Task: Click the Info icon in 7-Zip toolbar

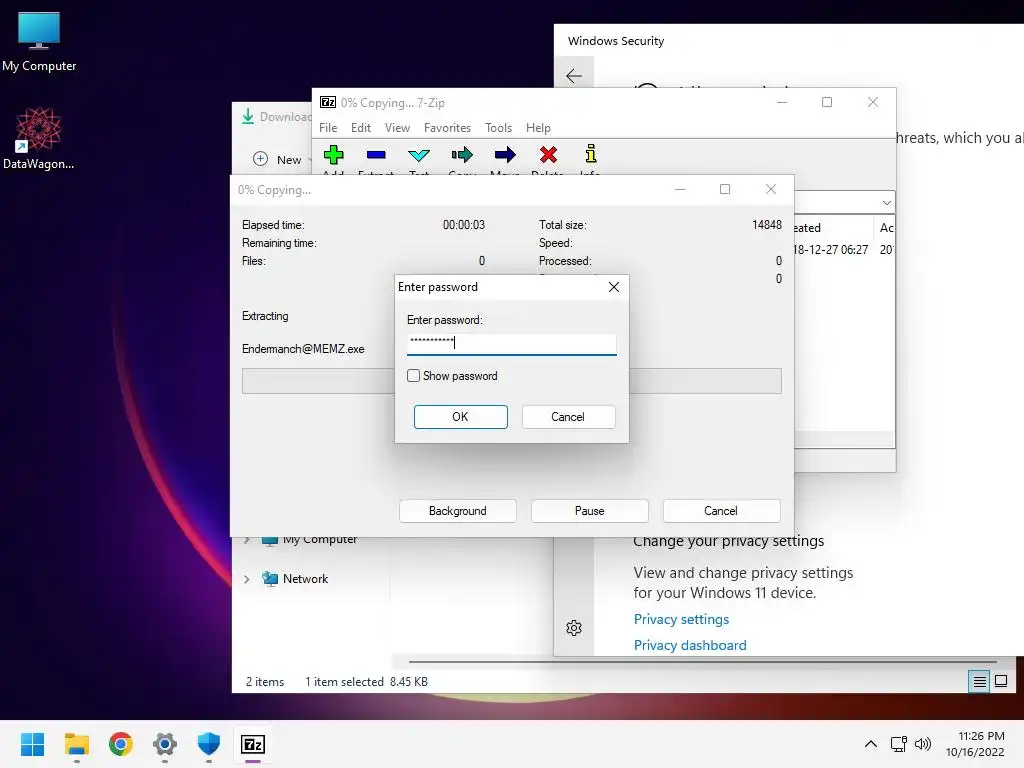Action: (x=590, y=153)
